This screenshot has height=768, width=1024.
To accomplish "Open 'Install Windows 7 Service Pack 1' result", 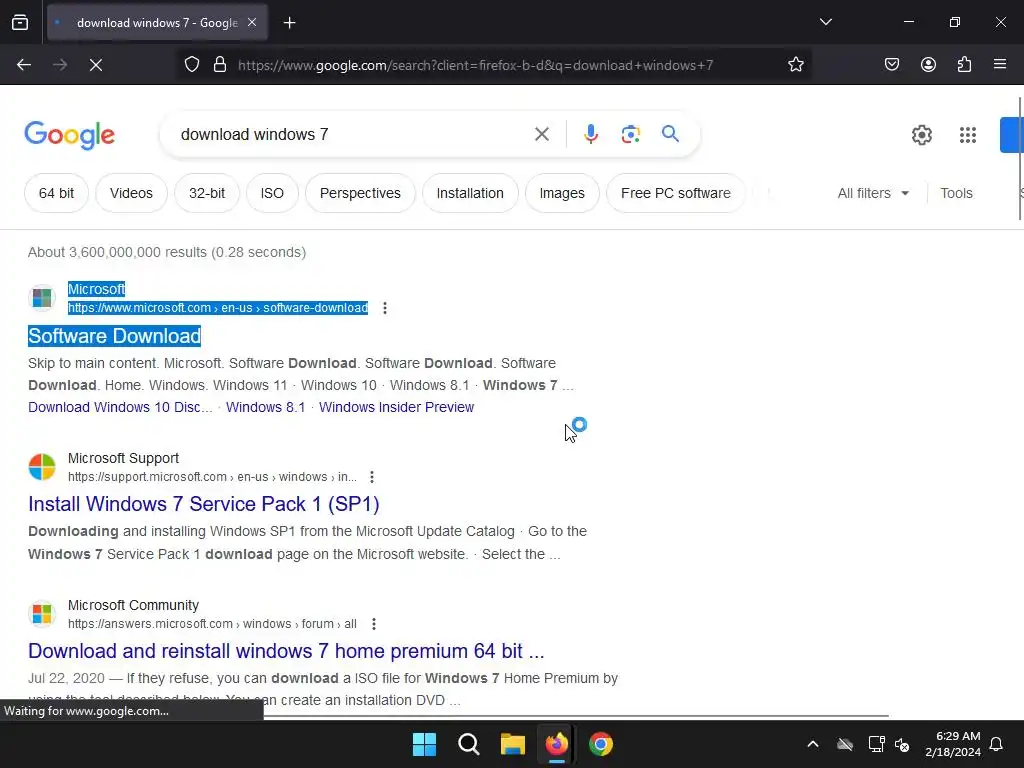I will [x=204, y=504].
